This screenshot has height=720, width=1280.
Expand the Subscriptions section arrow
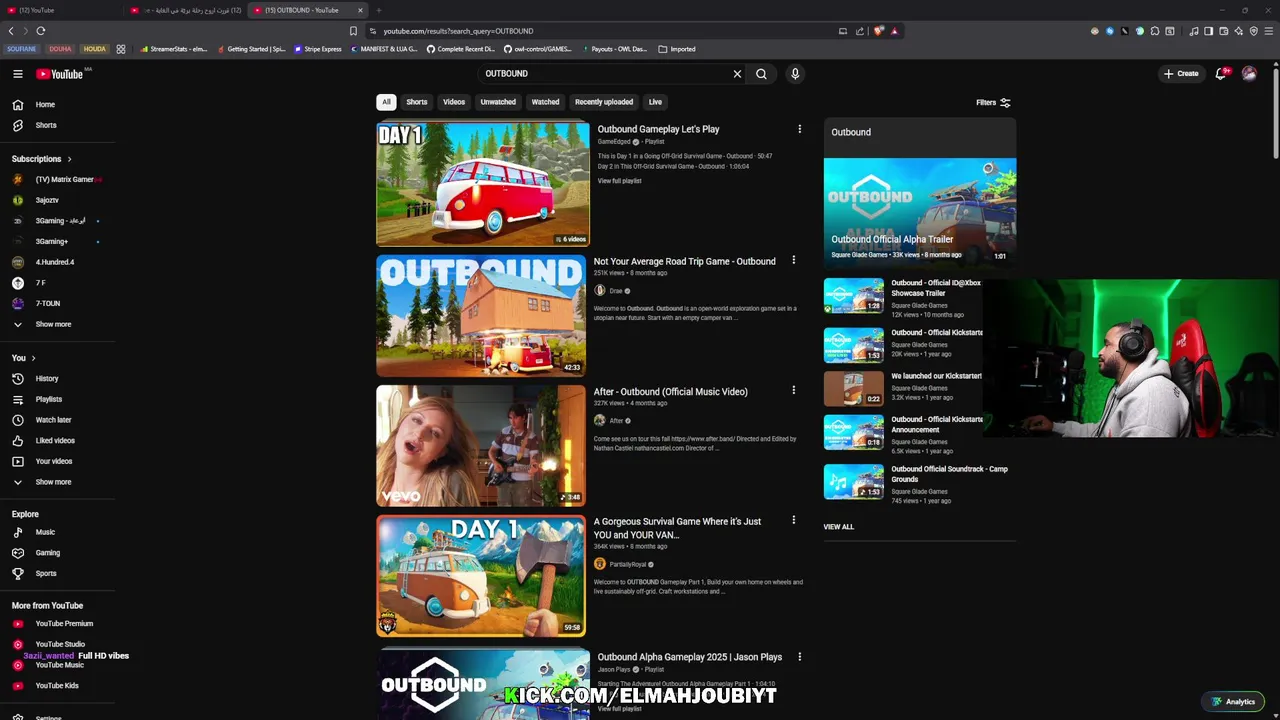pos(69,159)
